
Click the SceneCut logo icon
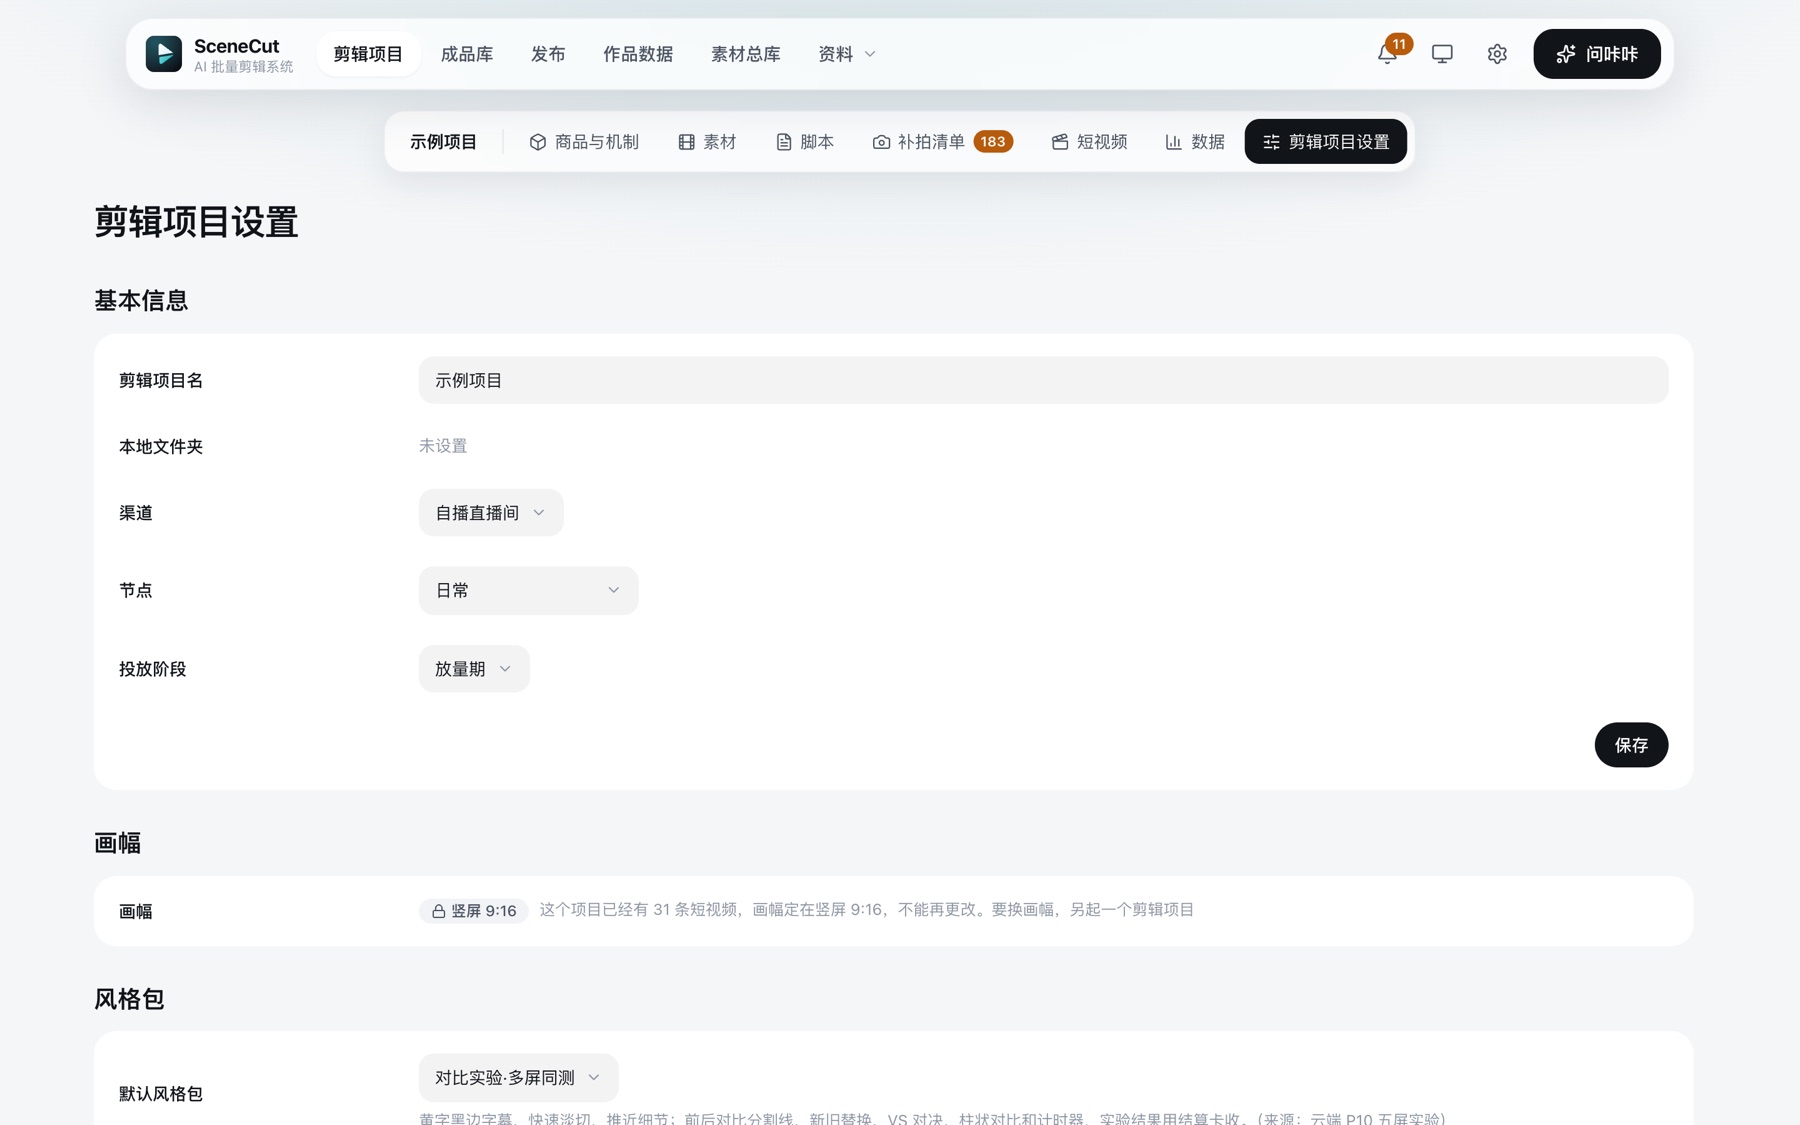164,54
